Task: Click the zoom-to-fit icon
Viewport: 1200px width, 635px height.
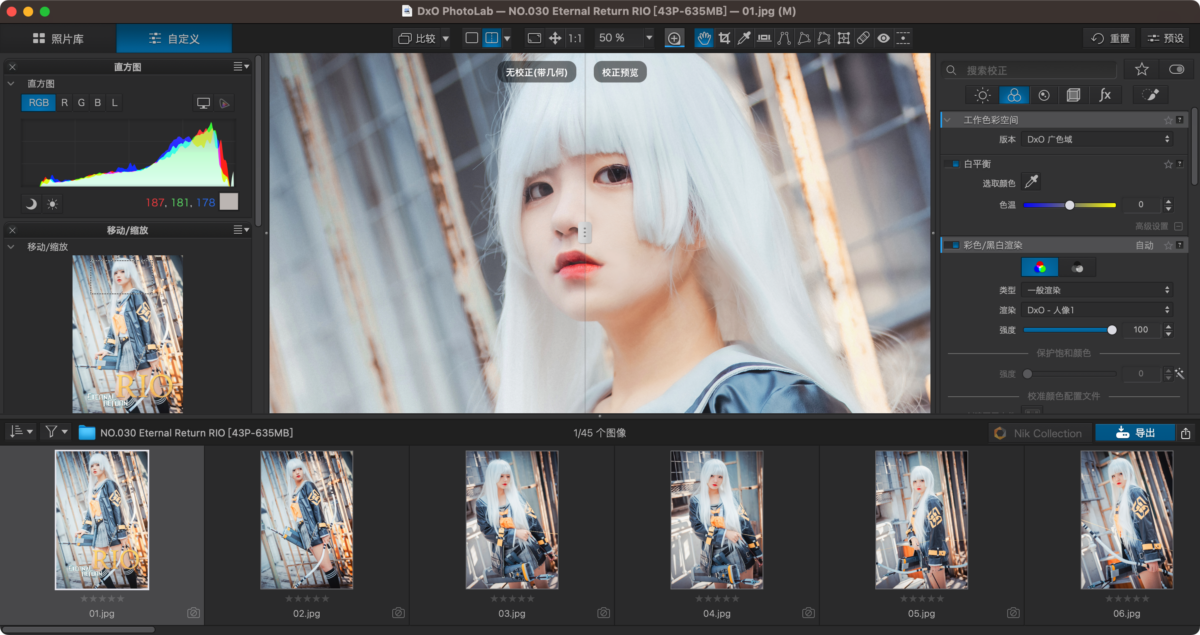Action: click(534, 38)
